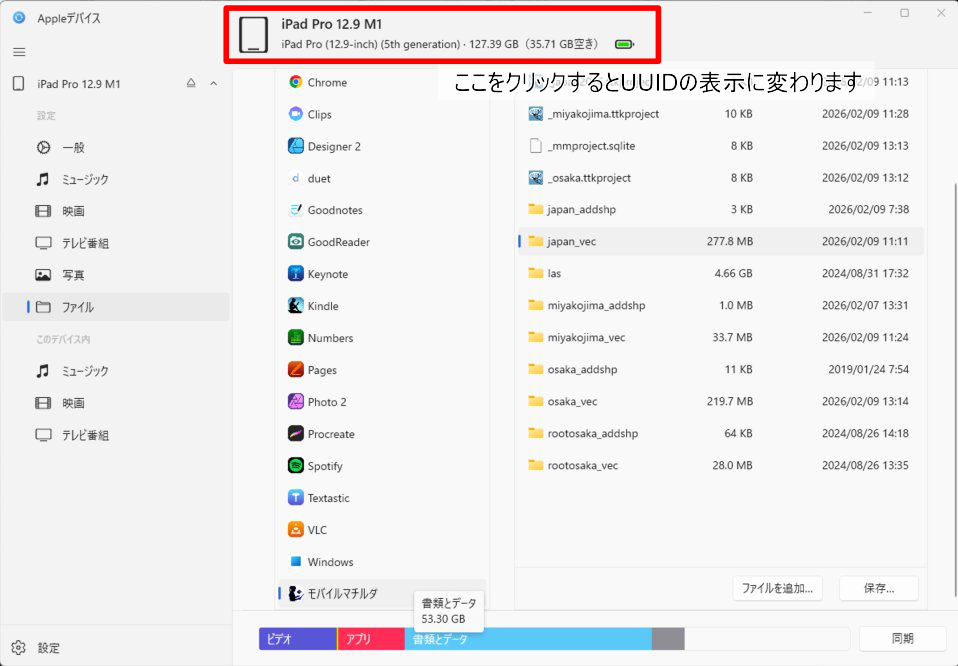
Task: Select the japan_vec folder
Action: tap(572, 241)
